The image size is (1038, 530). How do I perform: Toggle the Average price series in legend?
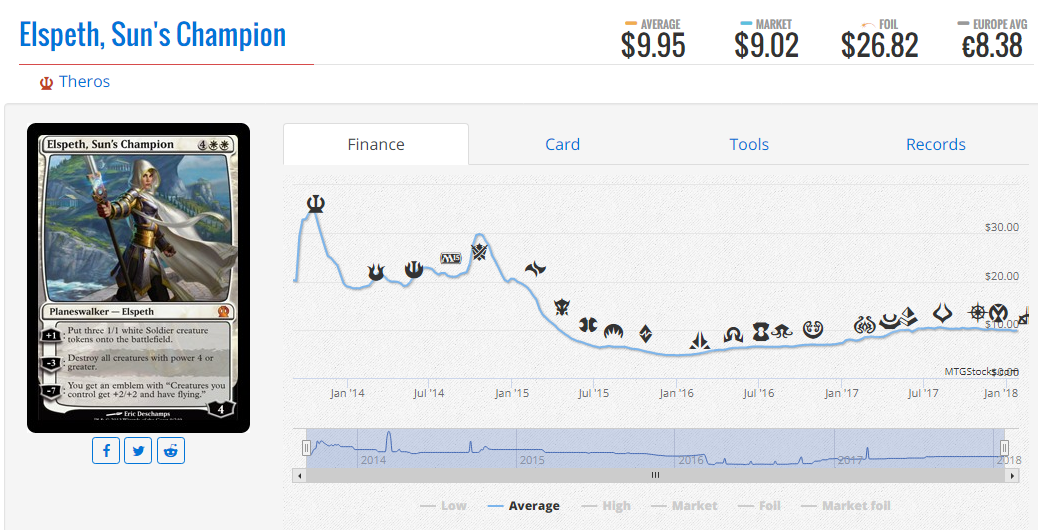[523, 506]
